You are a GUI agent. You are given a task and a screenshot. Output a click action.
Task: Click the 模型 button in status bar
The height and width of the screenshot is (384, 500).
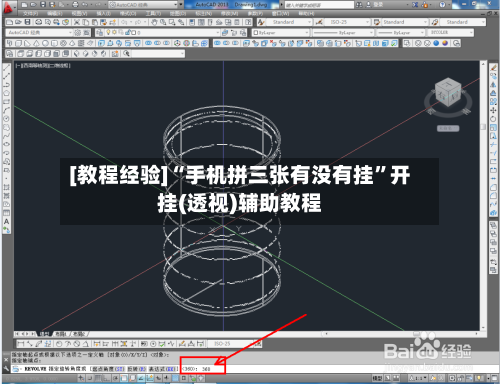point(377,378)
